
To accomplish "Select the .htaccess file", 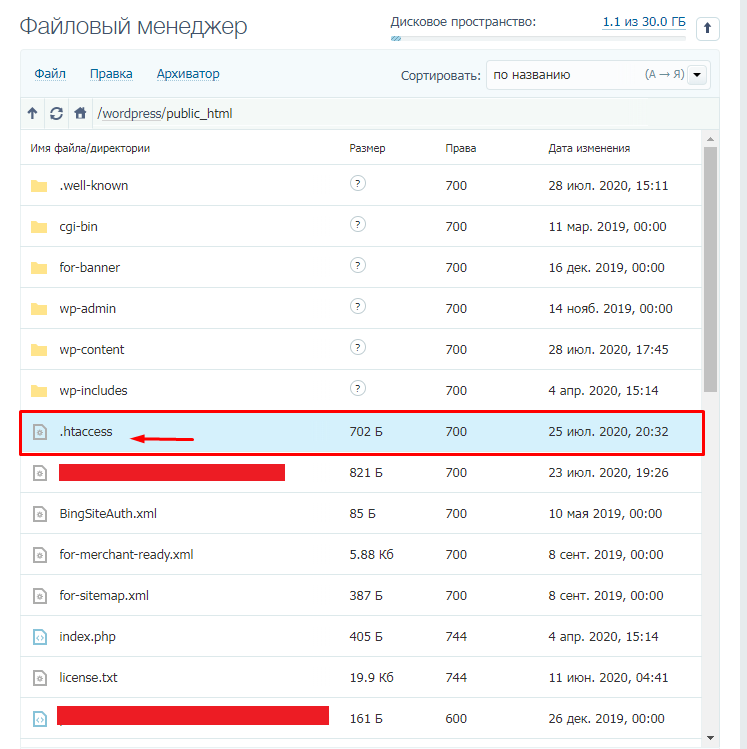I will (x=86, y=432).
